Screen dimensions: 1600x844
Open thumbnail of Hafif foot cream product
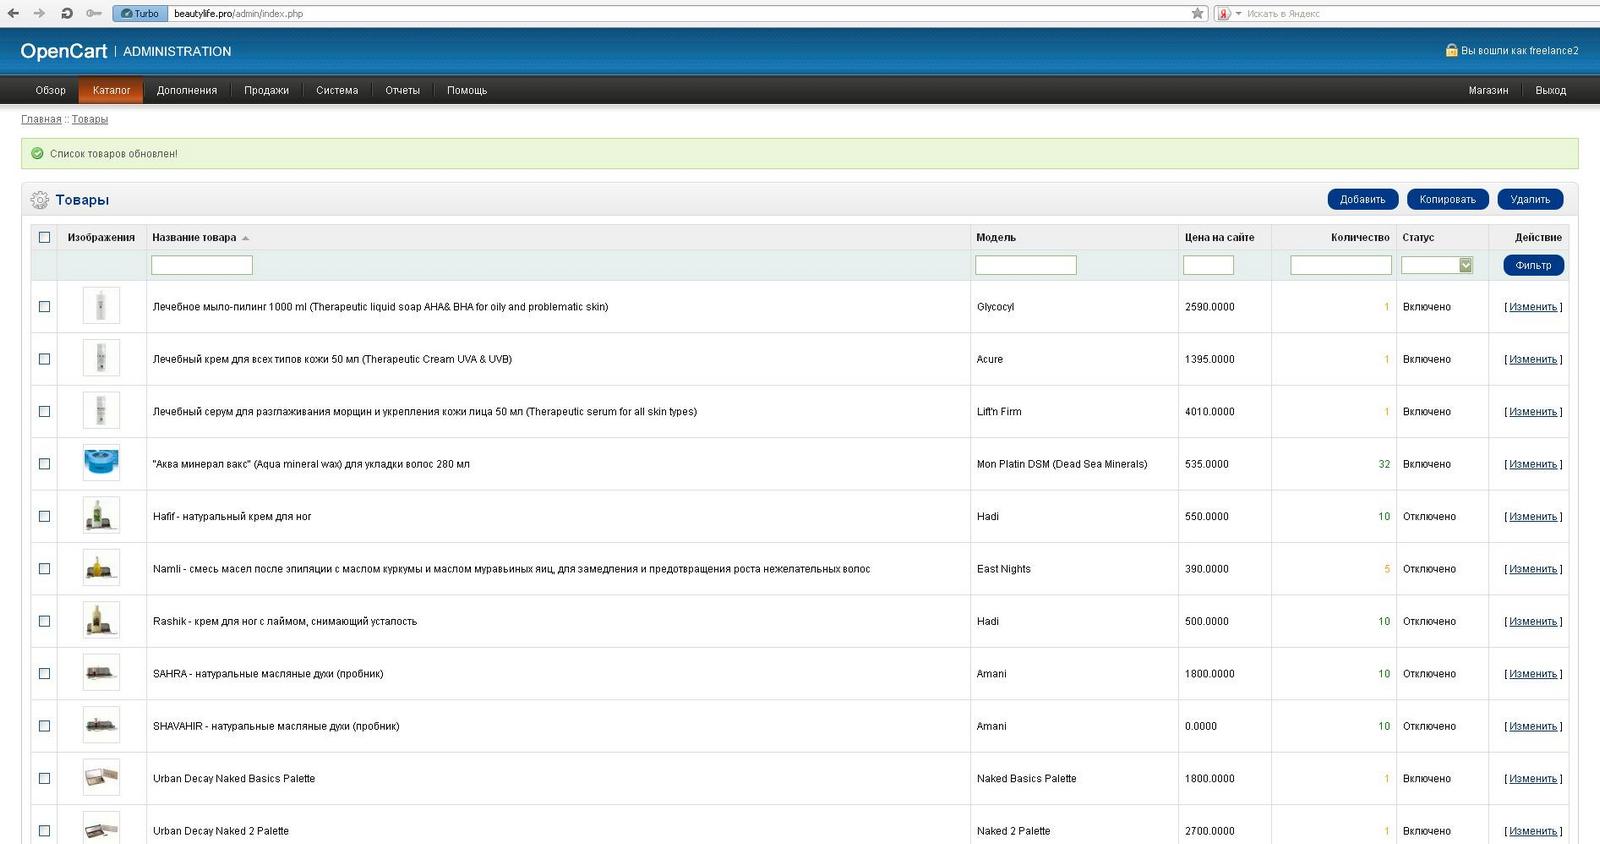coord(101,516)
